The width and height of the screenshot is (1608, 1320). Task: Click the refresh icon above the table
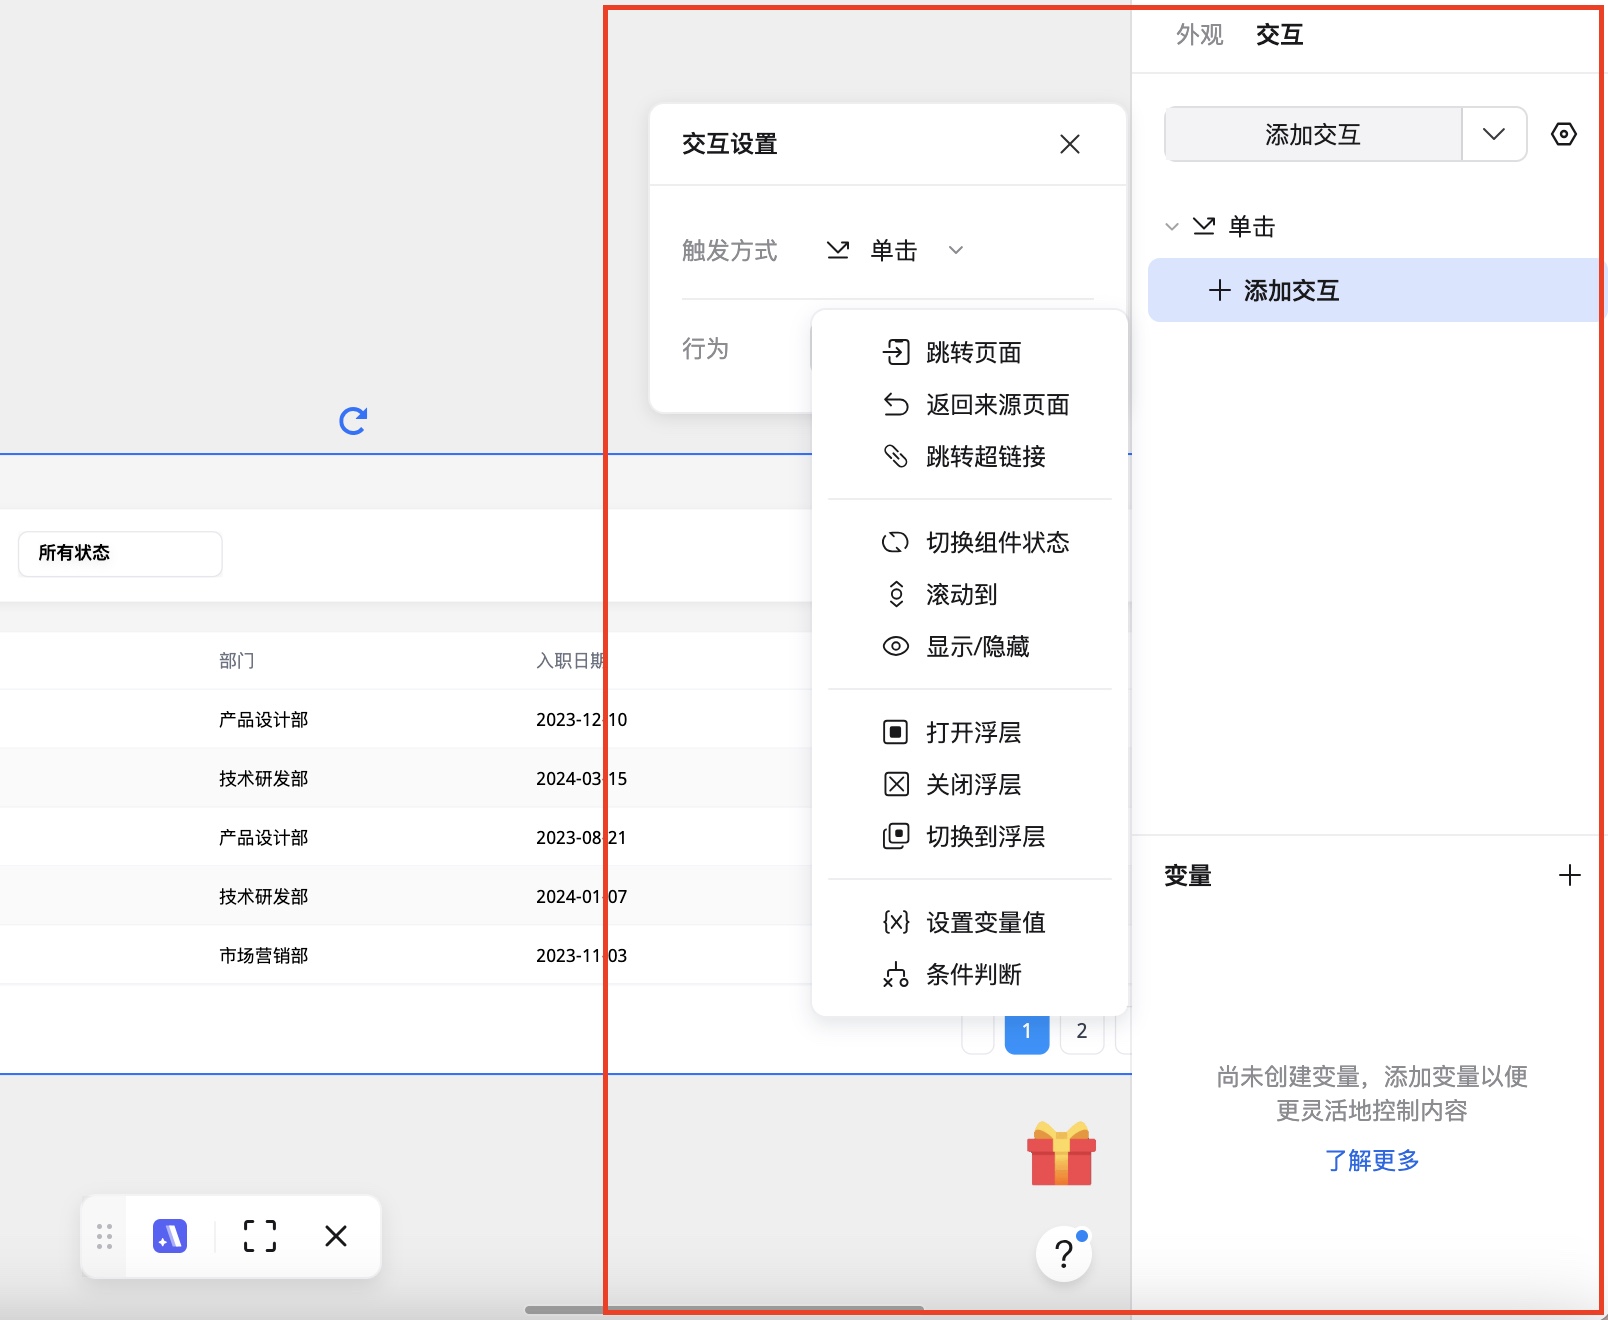pos(353,421)
